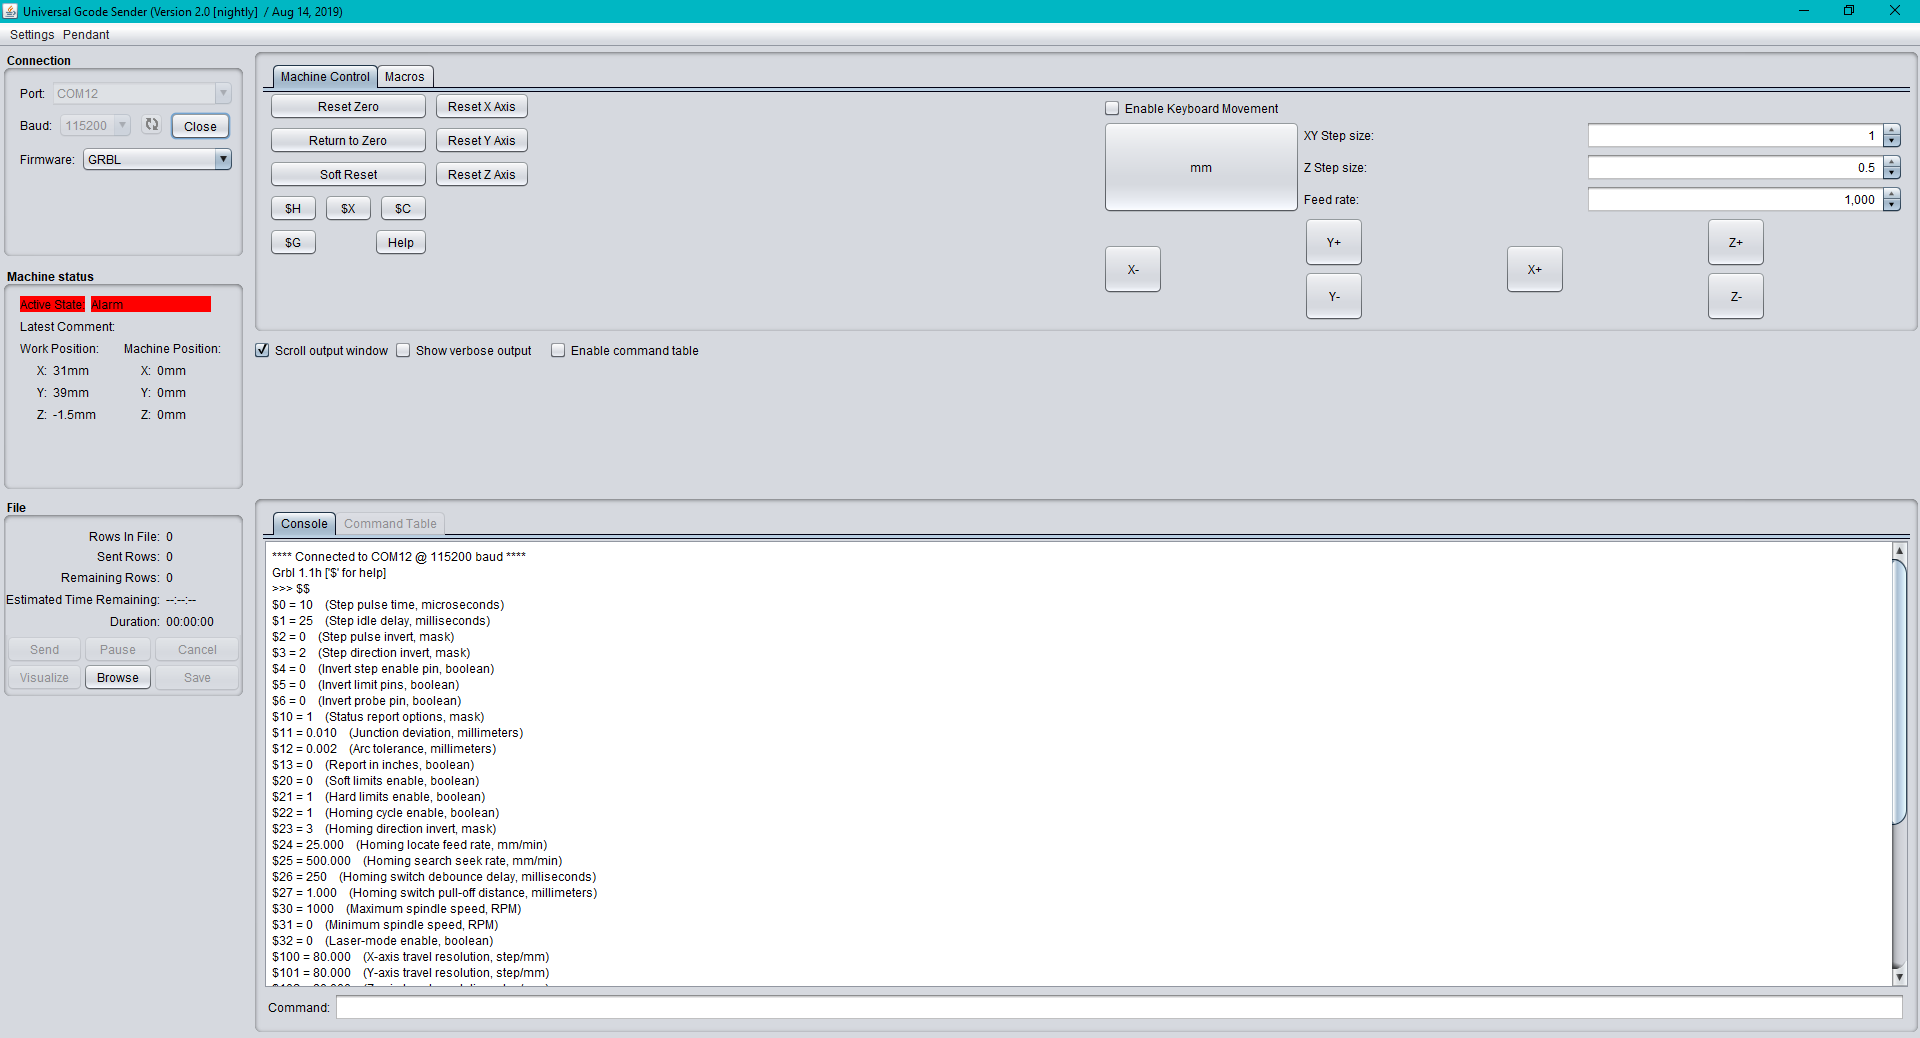Click the $G parser state button

(293, 243)
